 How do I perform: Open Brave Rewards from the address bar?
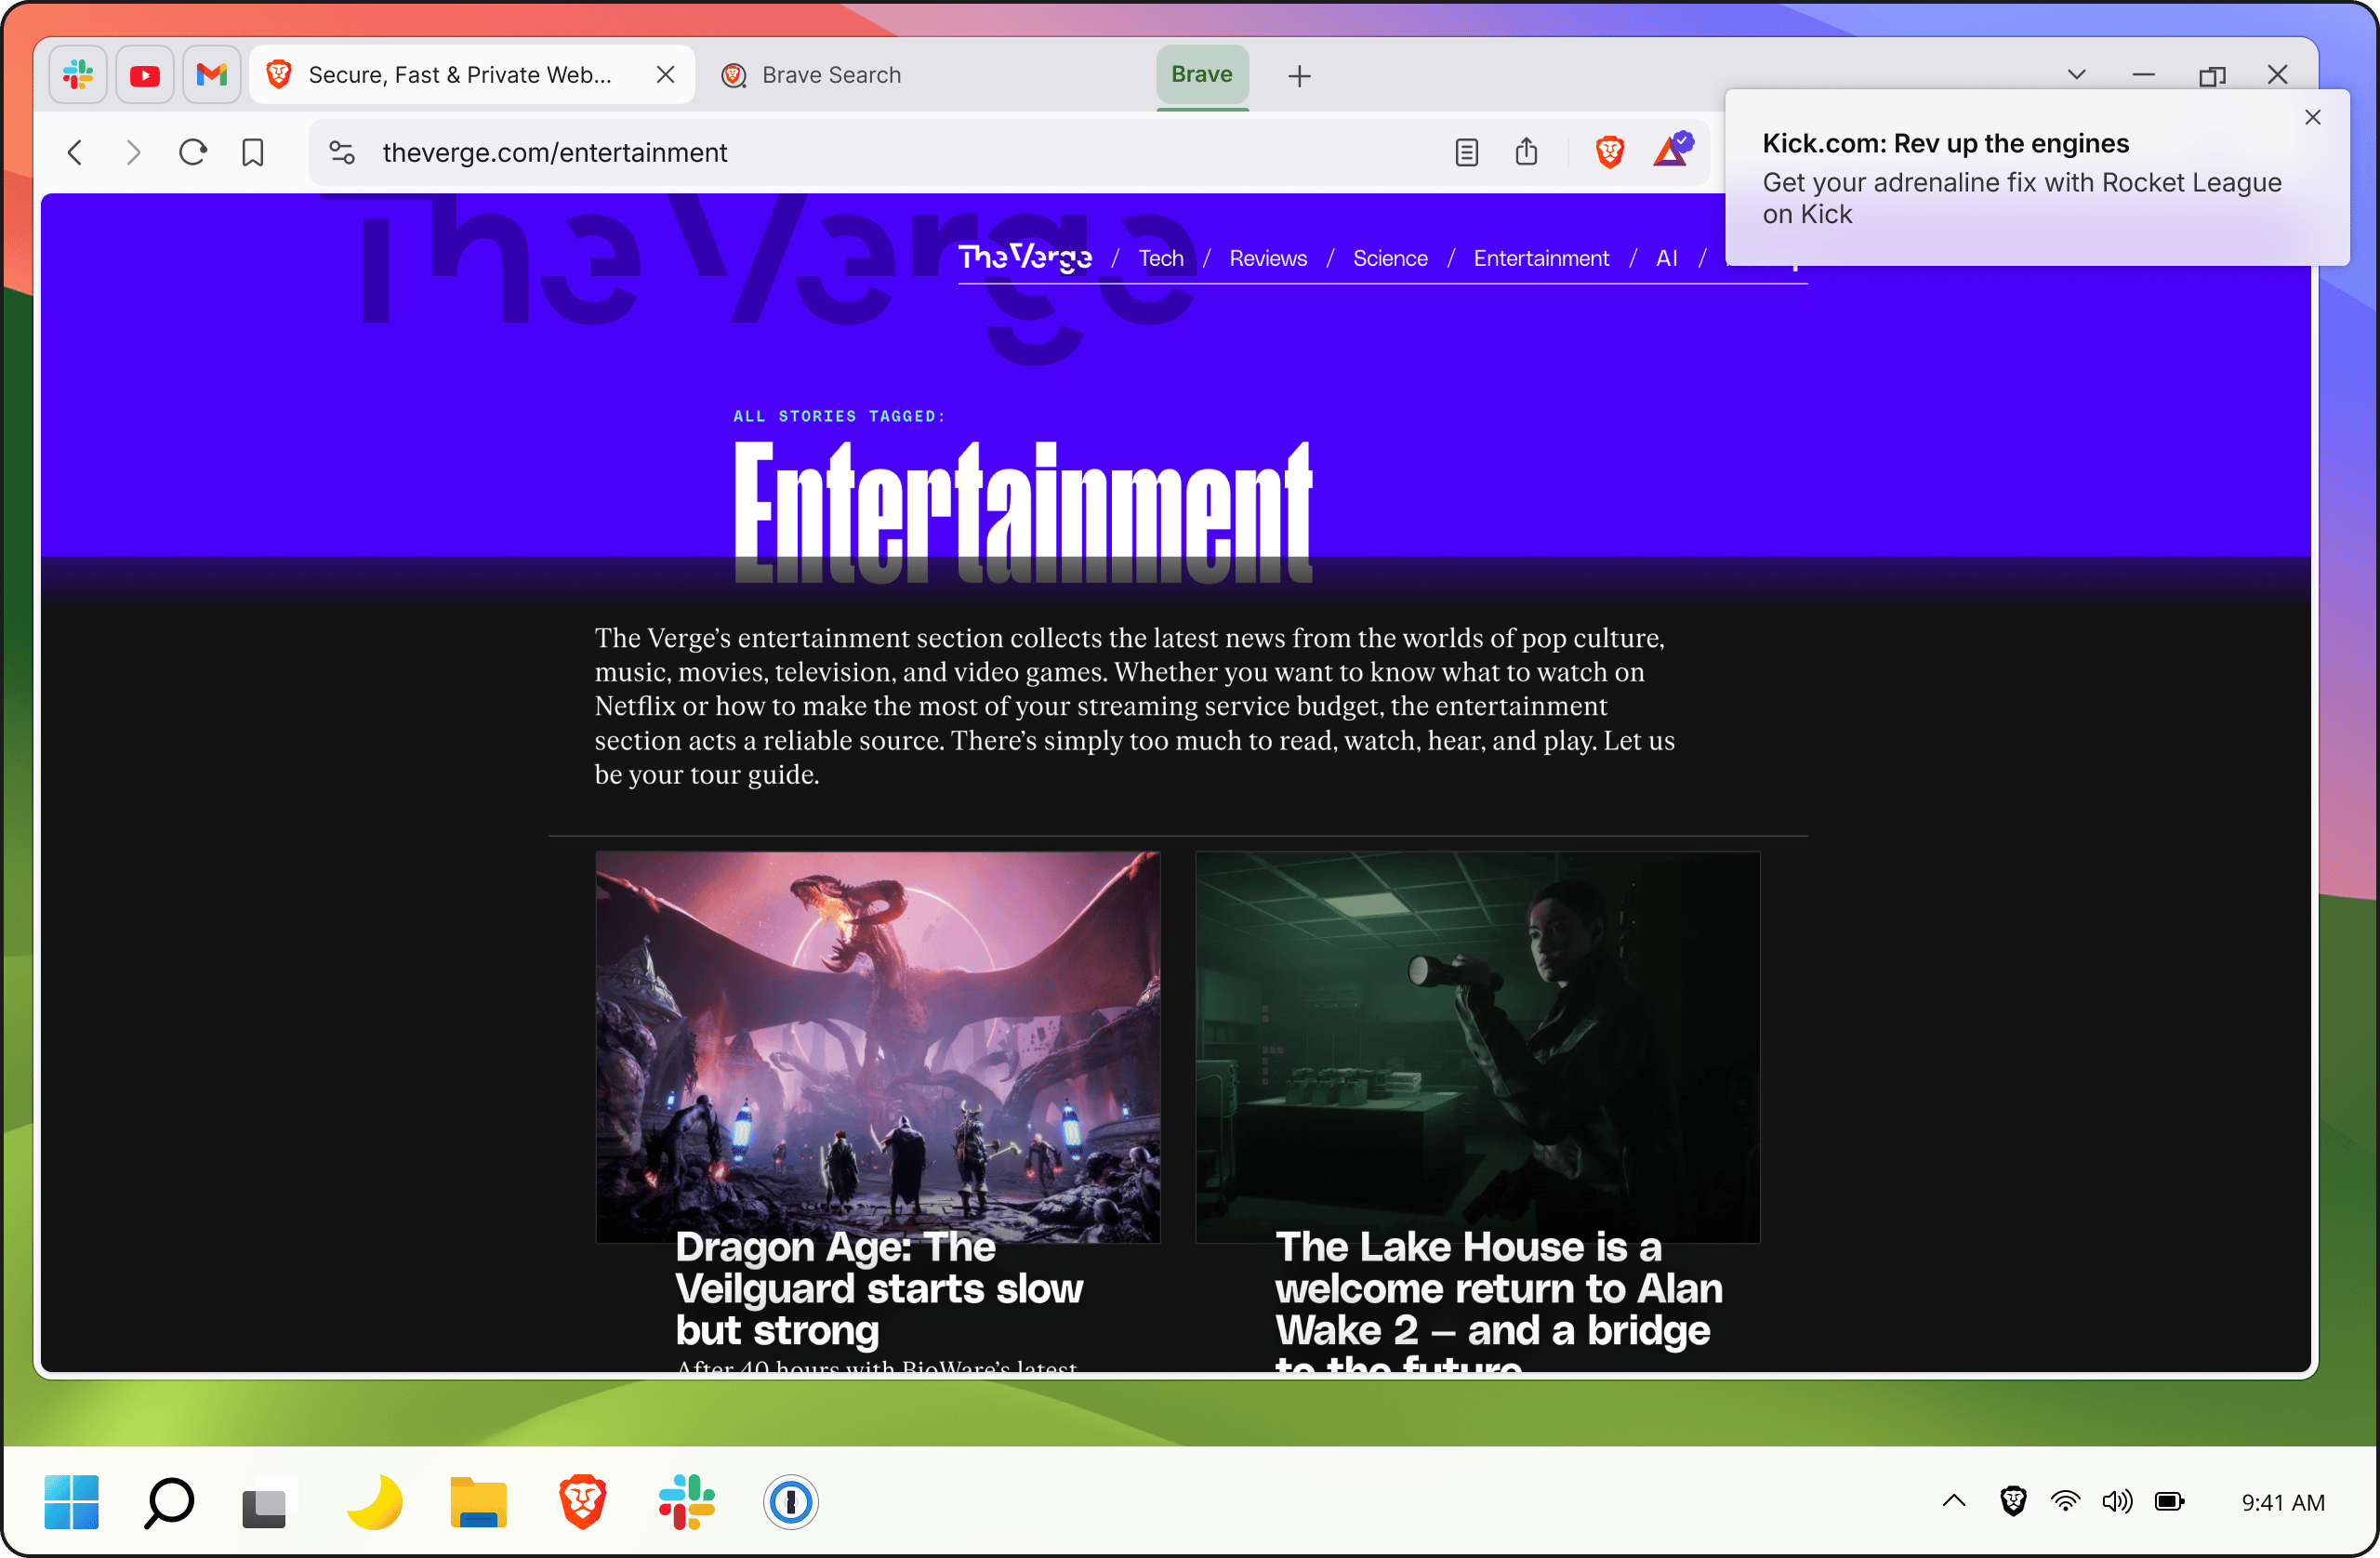click(x=1671, y=152)
